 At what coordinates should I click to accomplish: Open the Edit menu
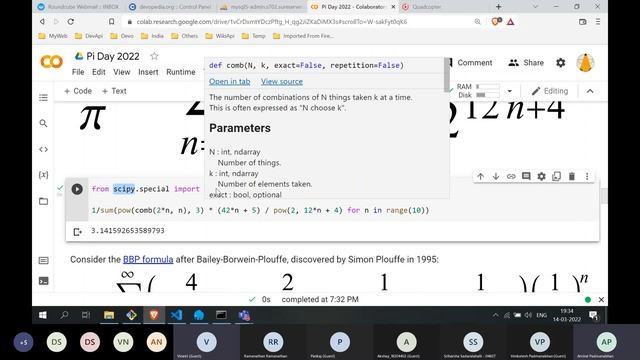(98, 72)
